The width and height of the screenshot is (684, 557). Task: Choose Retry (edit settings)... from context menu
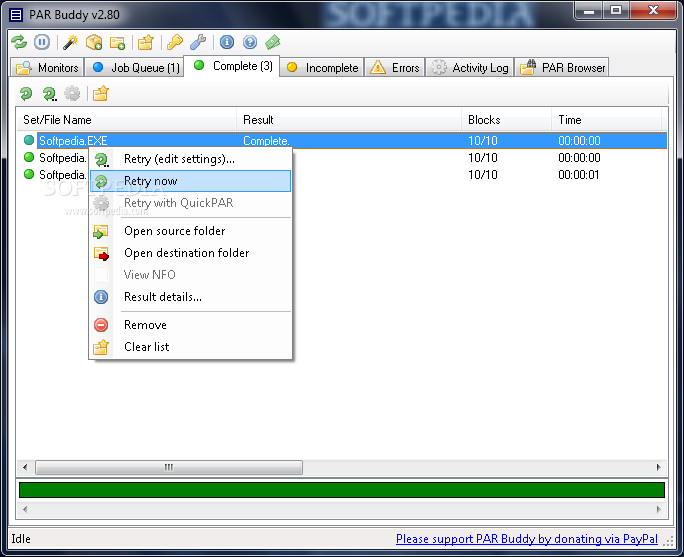[191, 159]
